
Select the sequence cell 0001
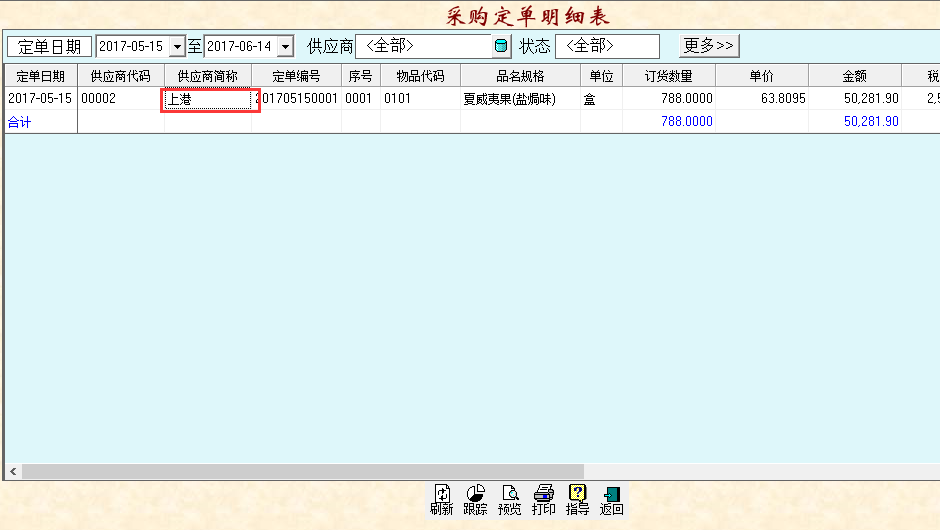pos(360,98)
